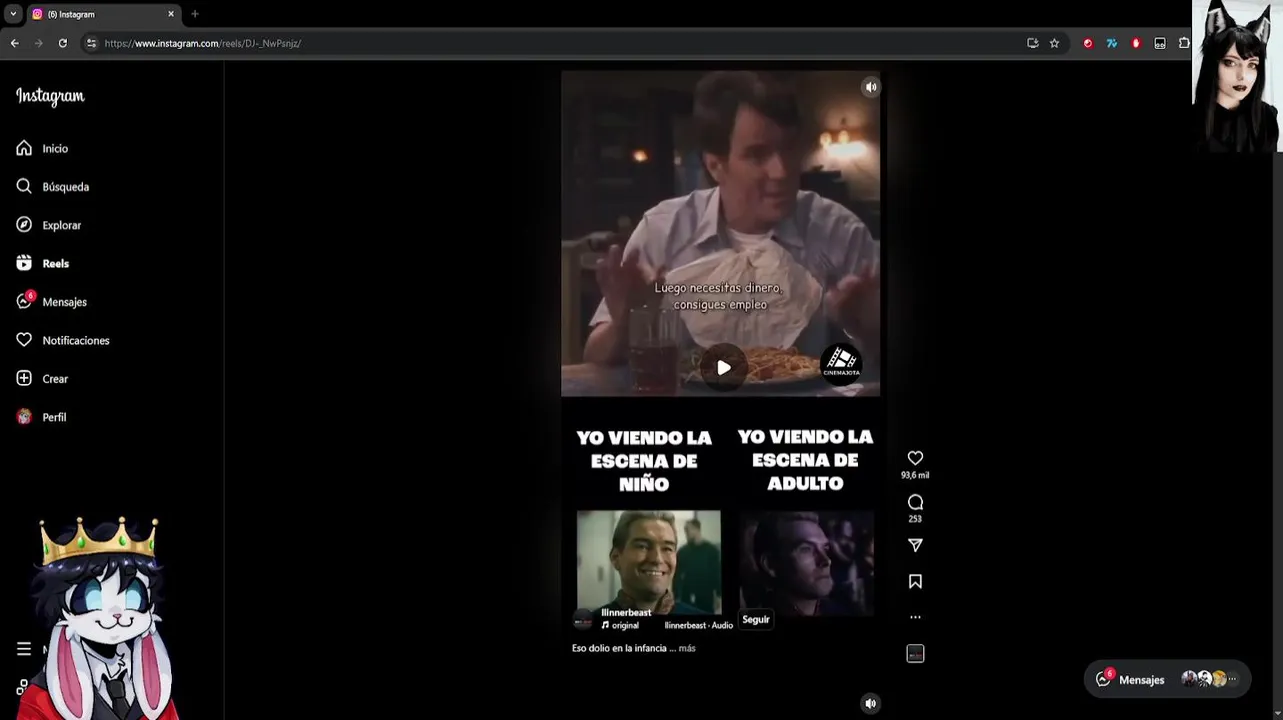Go back in browser history

14,43
